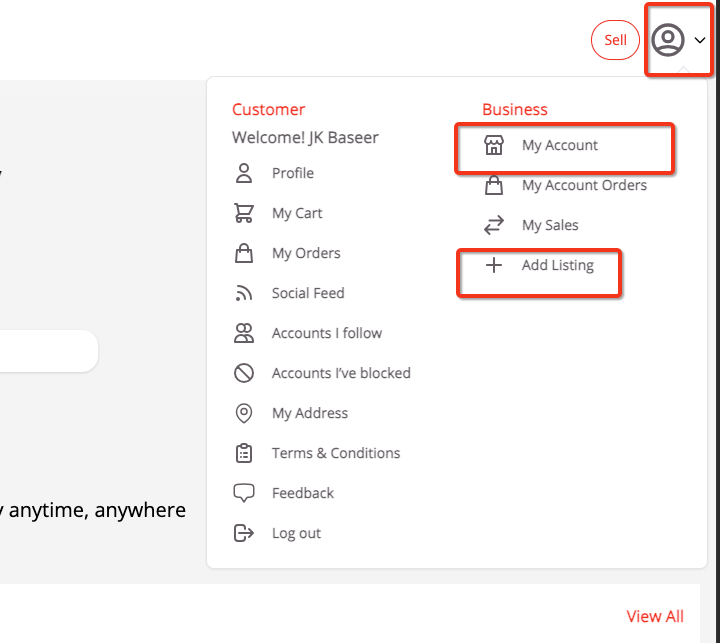Open My Account under Business

[x=560, y=146]
